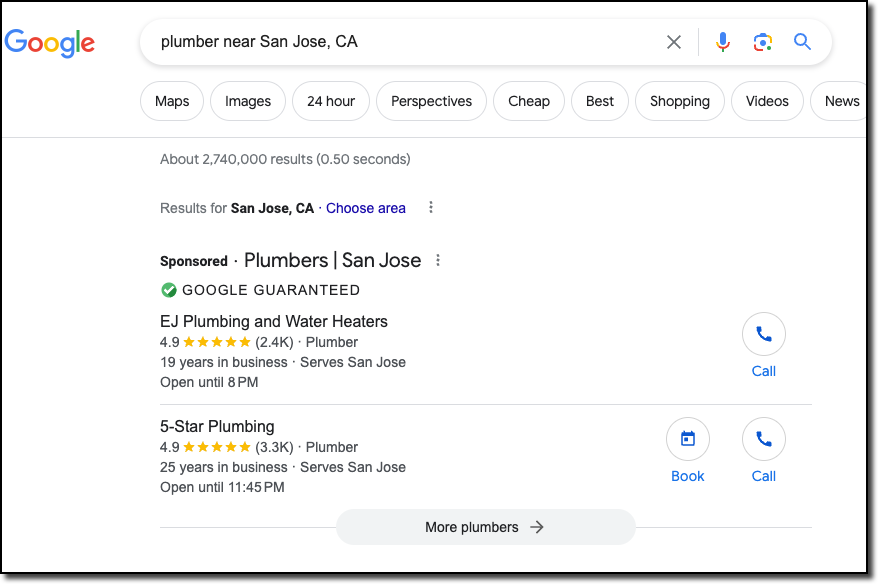Open three-dot menu beside Plumbers | San Jose
The image size is (878, 584).
(438, 260)
